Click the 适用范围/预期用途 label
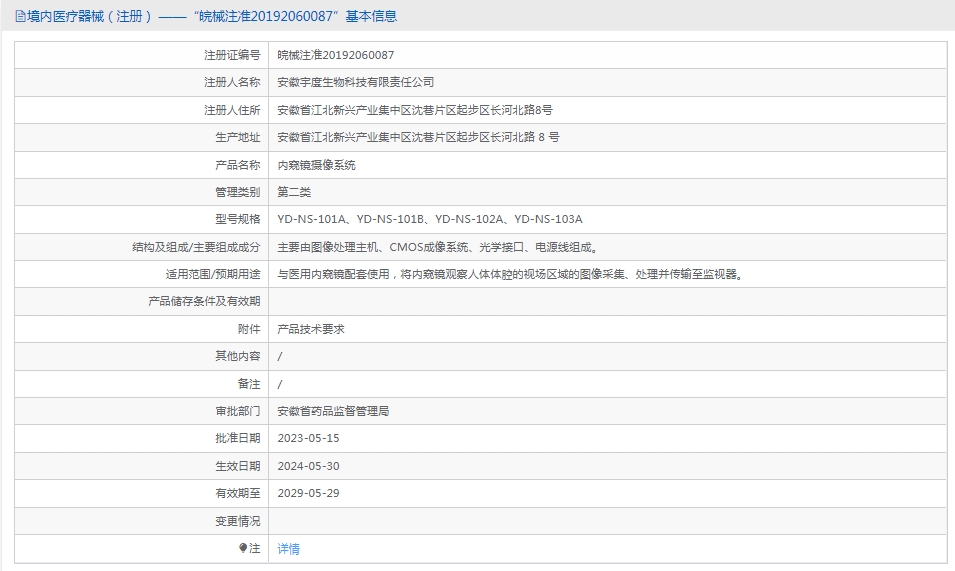This screenshot has height=571, width=955. 213,275
